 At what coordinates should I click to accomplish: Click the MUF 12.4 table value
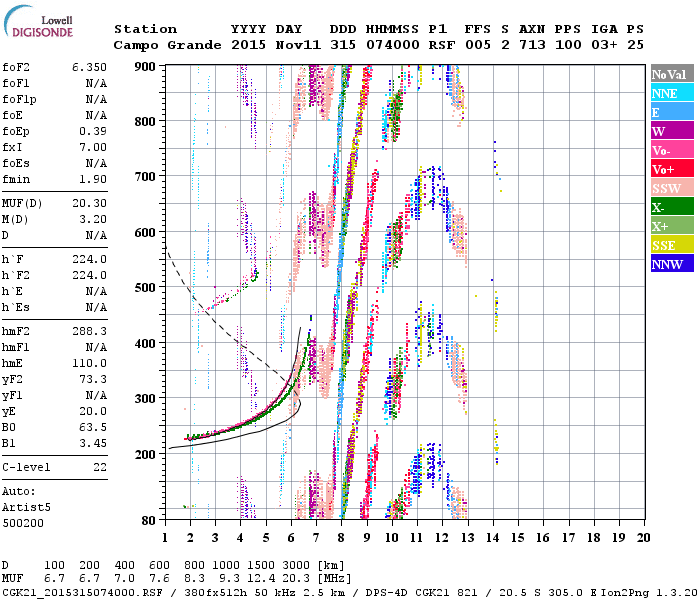tap(261, 579)
